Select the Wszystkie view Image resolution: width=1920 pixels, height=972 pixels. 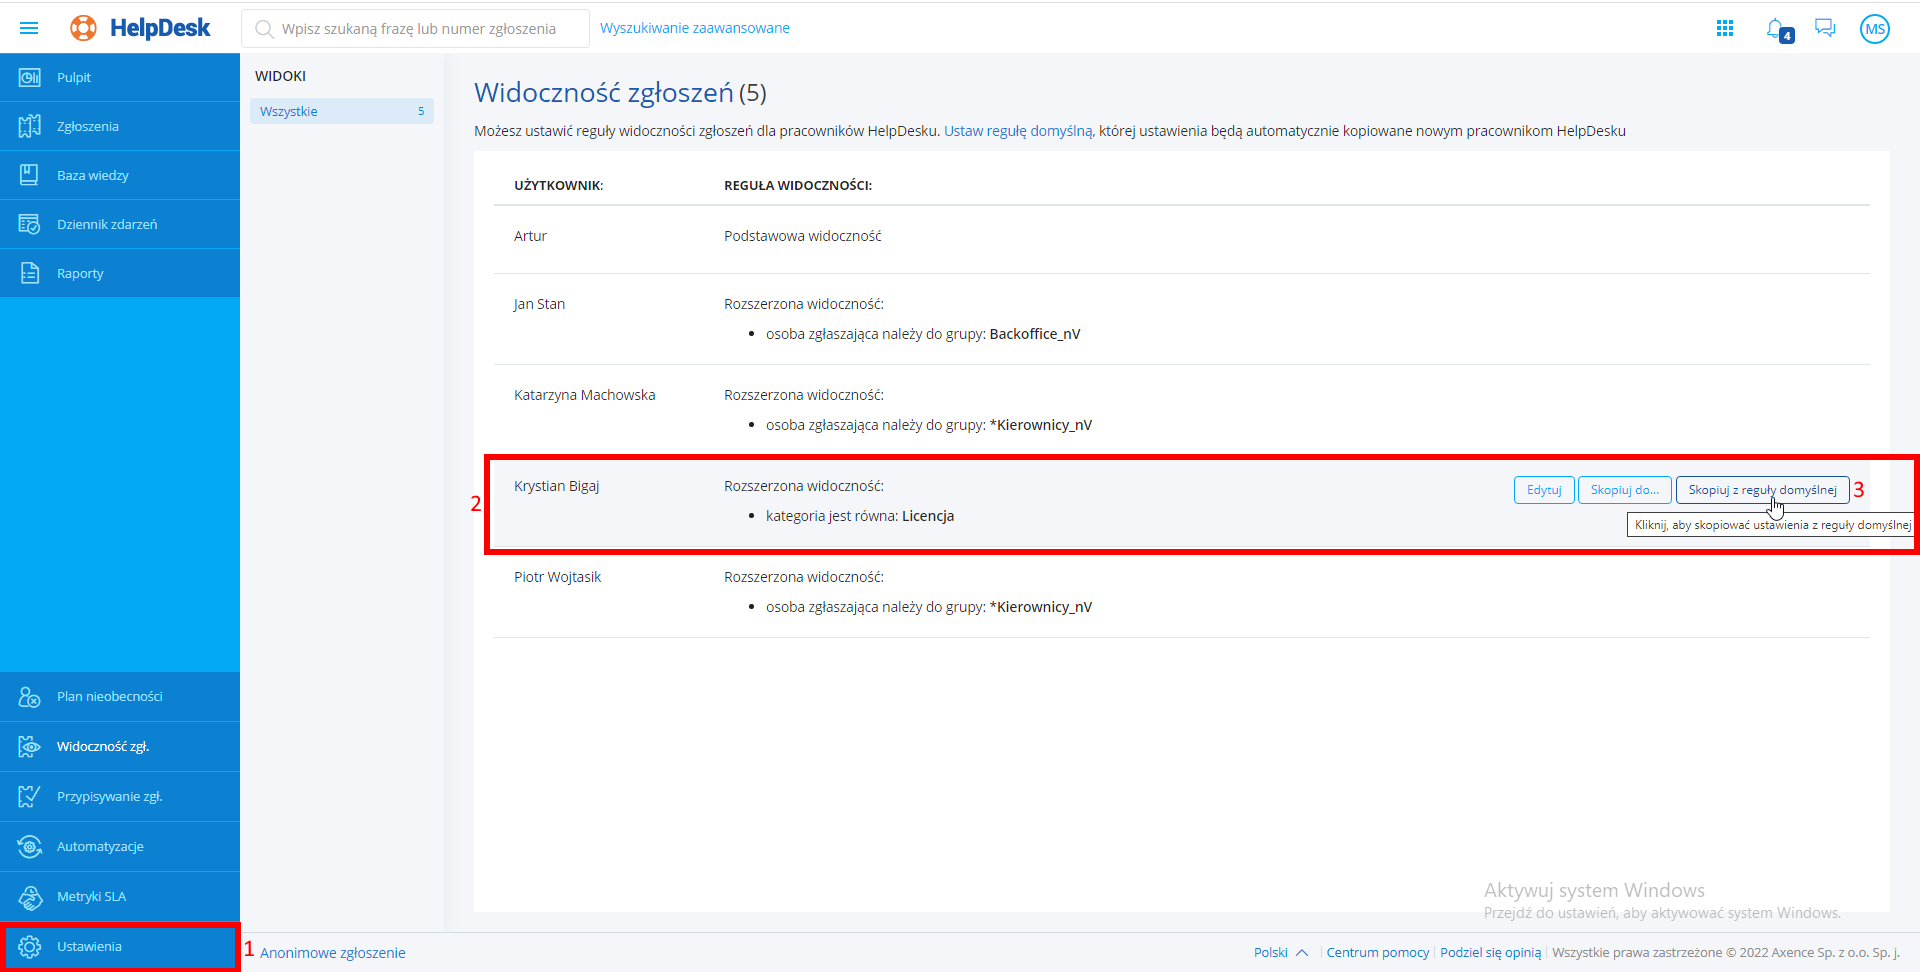[x=340, y=111]
